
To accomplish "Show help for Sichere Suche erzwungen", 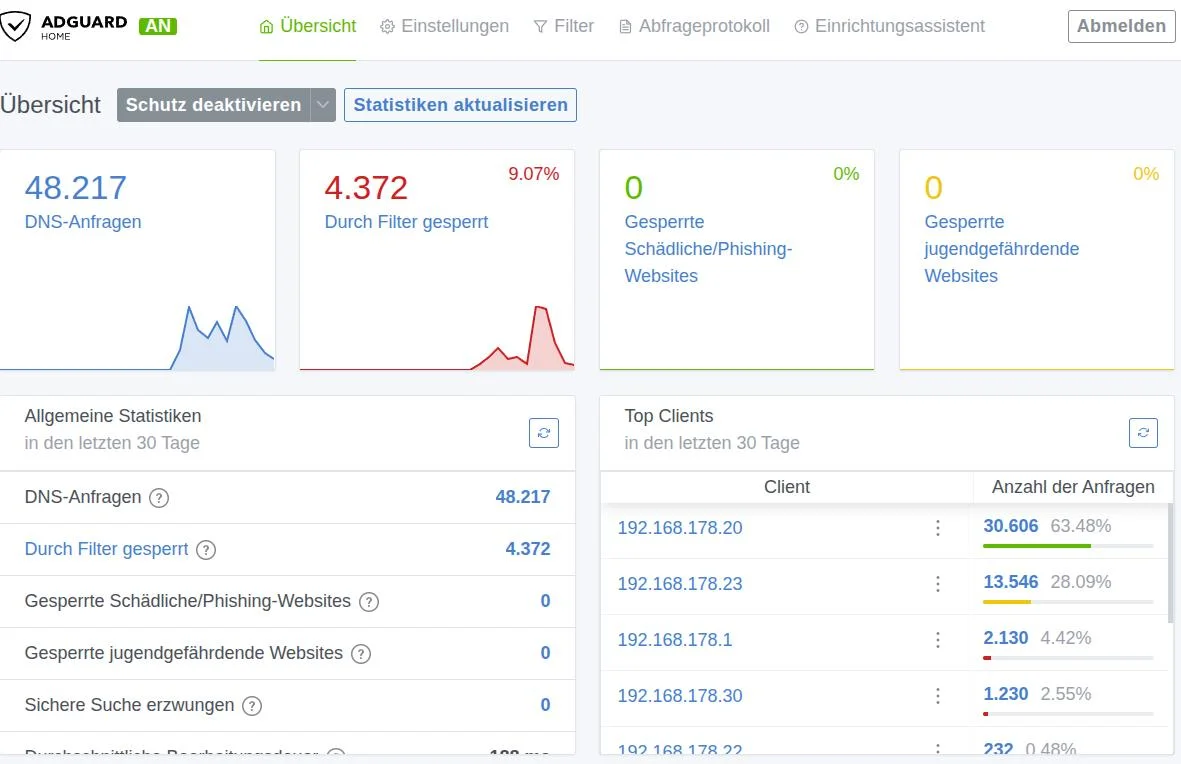I will tap(252, 706).
